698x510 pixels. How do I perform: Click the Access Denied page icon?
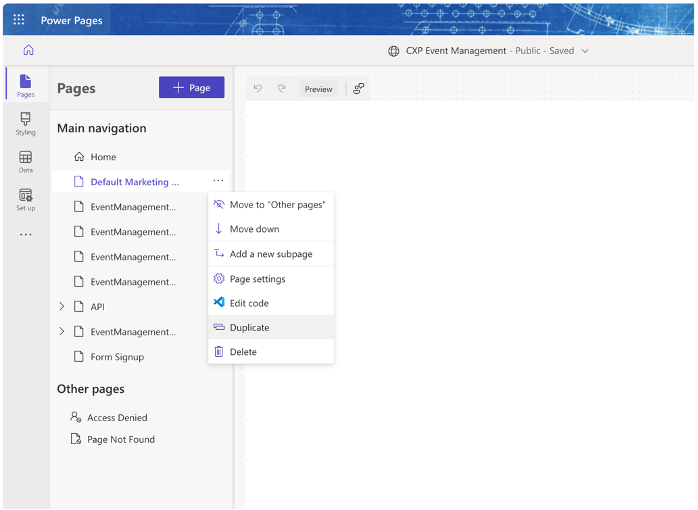click(x=76, y=417)
